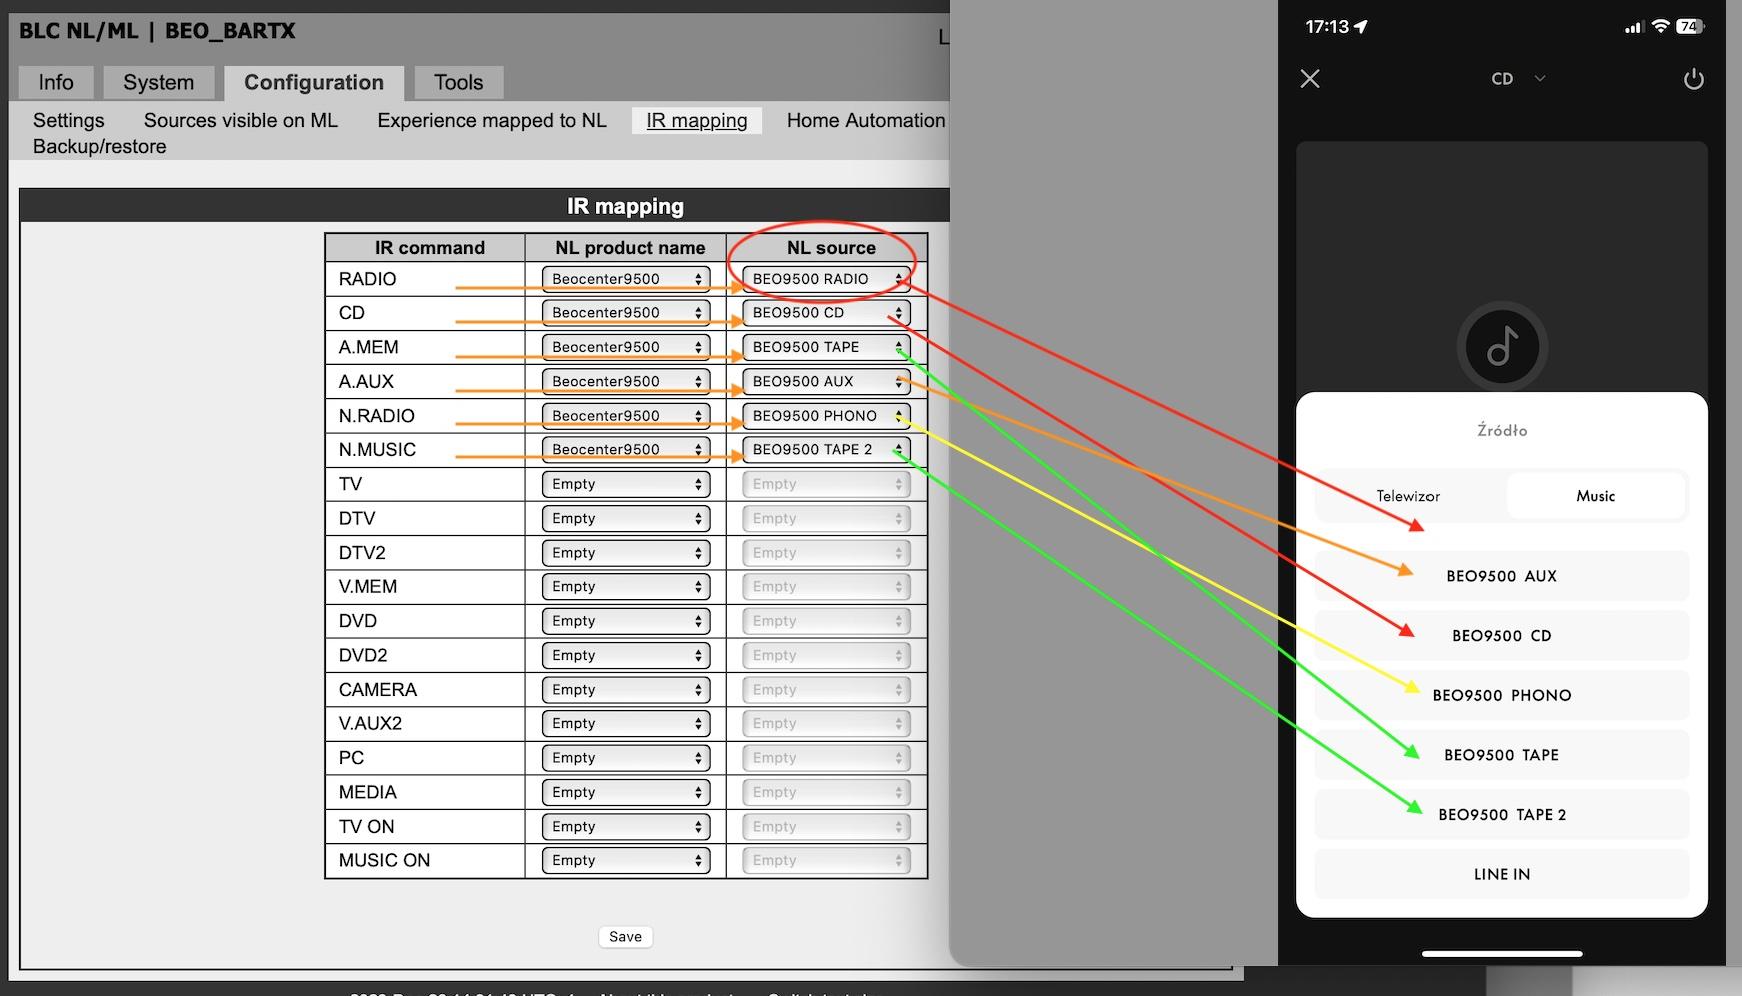Open NL product dropdown for V.MEM row
This screenshot has height=996, width=1742.
pyautogui.click(x=626, y=587)
